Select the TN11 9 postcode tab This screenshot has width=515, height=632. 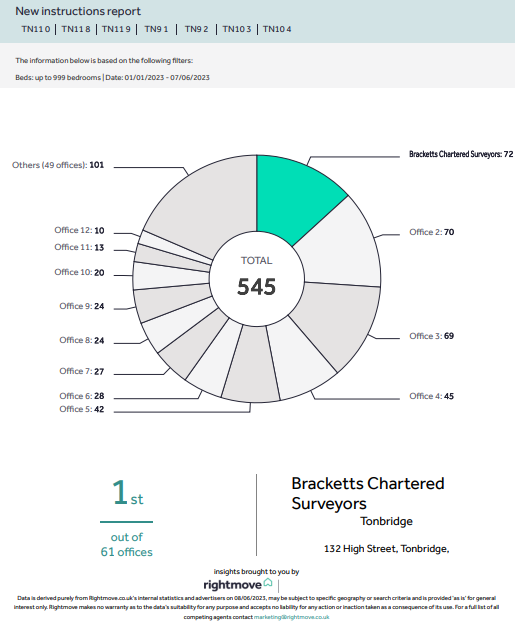[x=116, y=29]
